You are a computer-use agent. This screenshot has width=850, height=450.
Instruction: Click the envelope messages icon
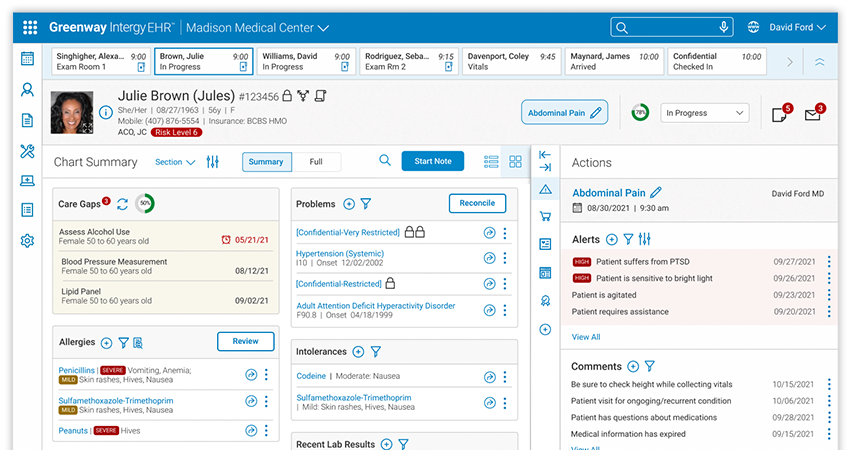click(812, 115)
